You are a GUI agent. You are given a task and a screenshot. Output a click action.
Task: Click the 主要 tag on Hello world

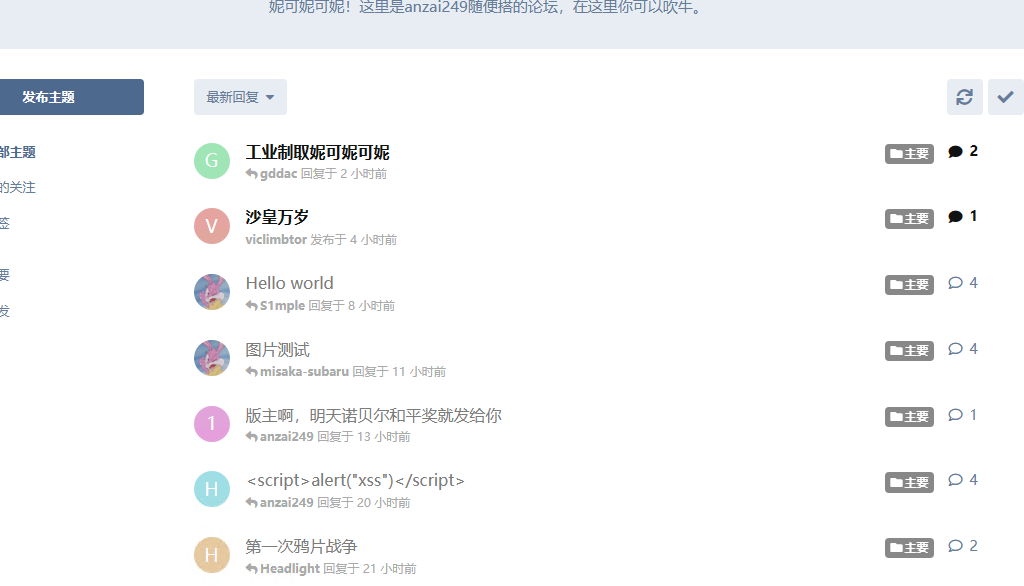pos(909,285)
